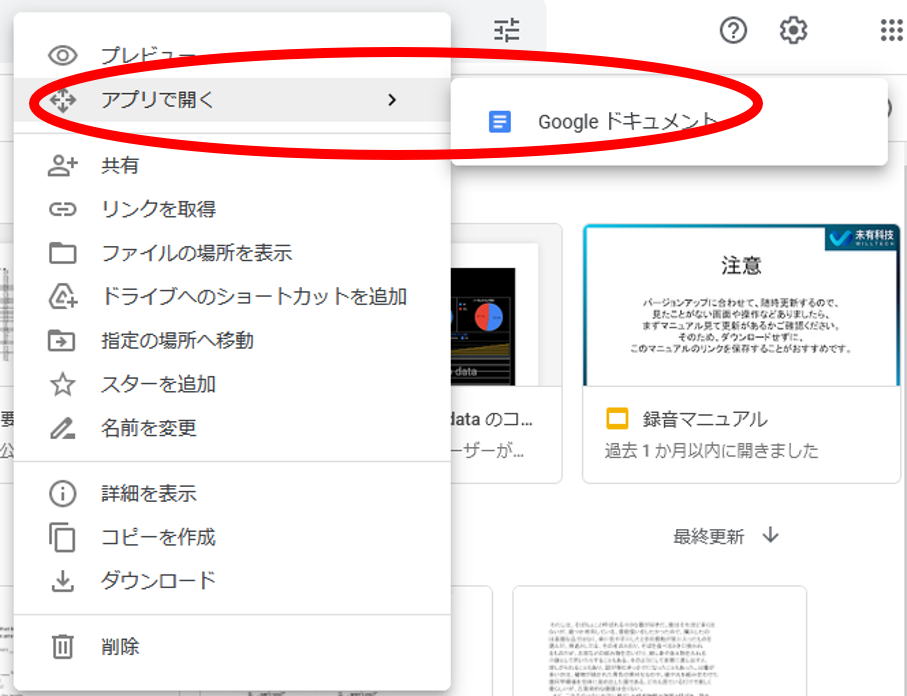Click the pencil icon beside 名前を変更
Screen dimensions: 907x696
pos(63,424)
